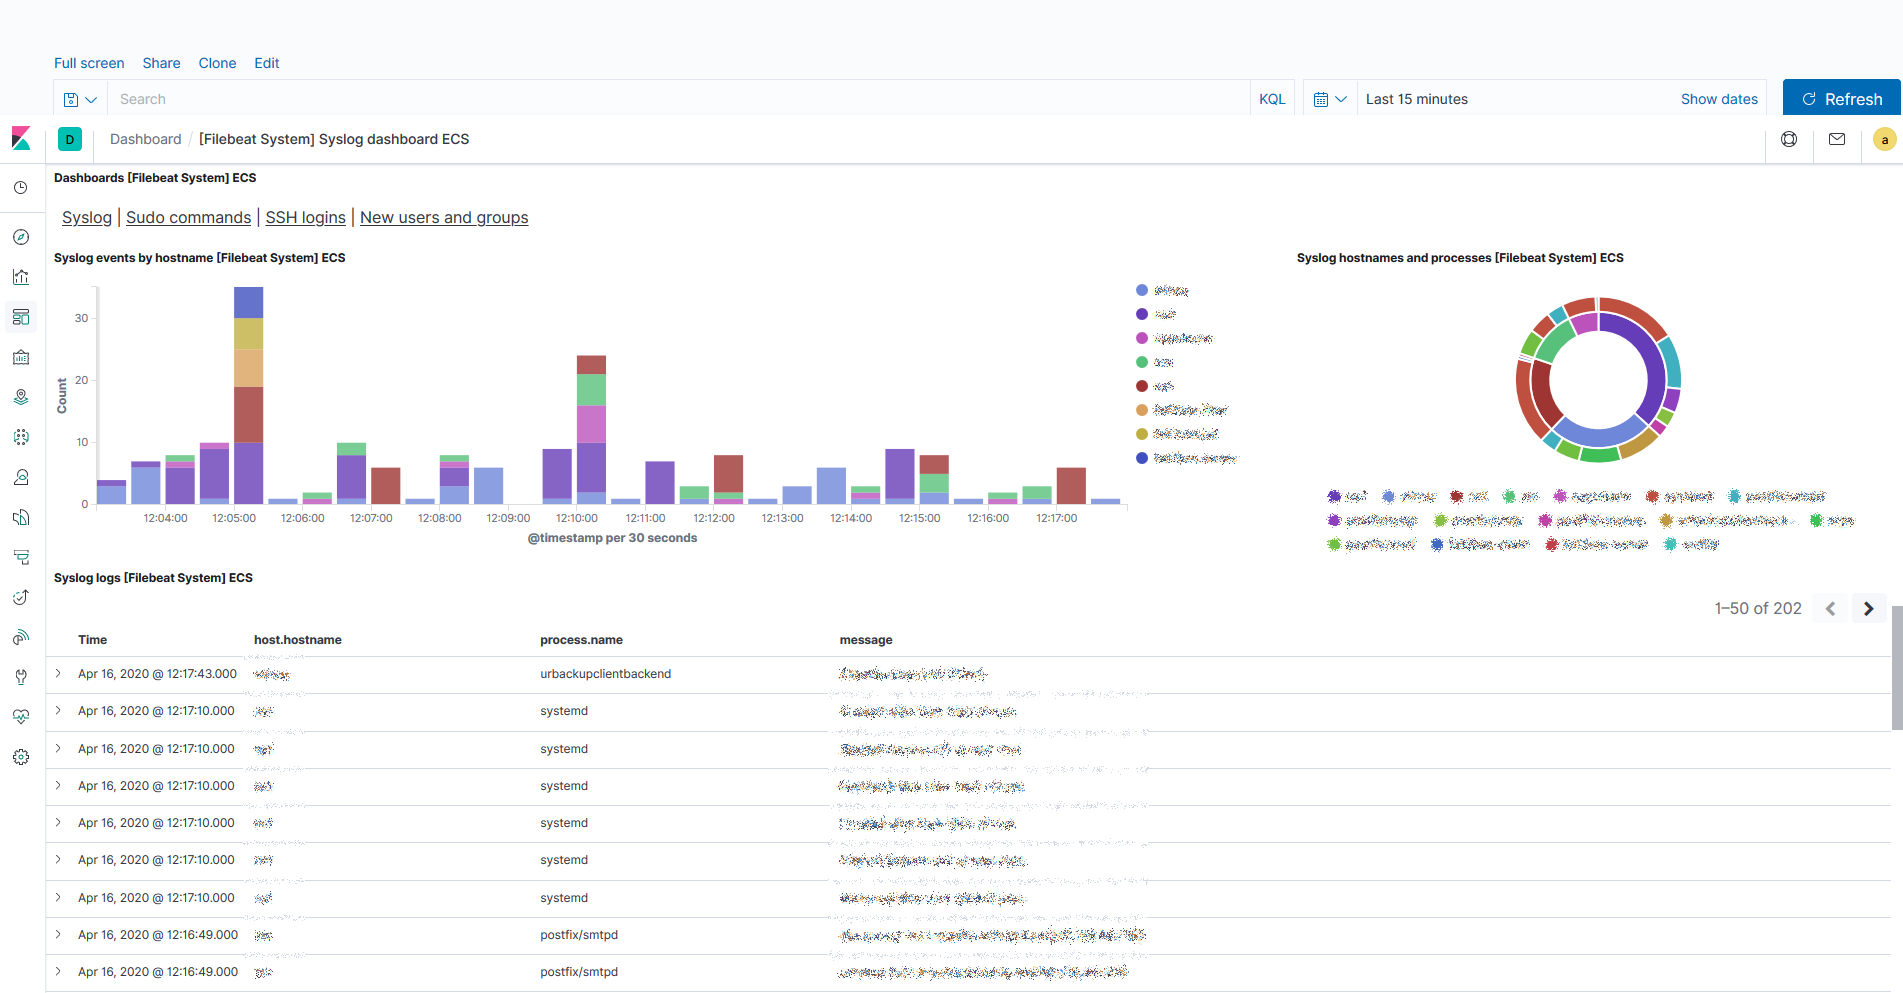Image resolution: width=1903 pixels, height=993 pixels.
Task: Open the Sudo commands dashboard link
Action: coord(188,217)
